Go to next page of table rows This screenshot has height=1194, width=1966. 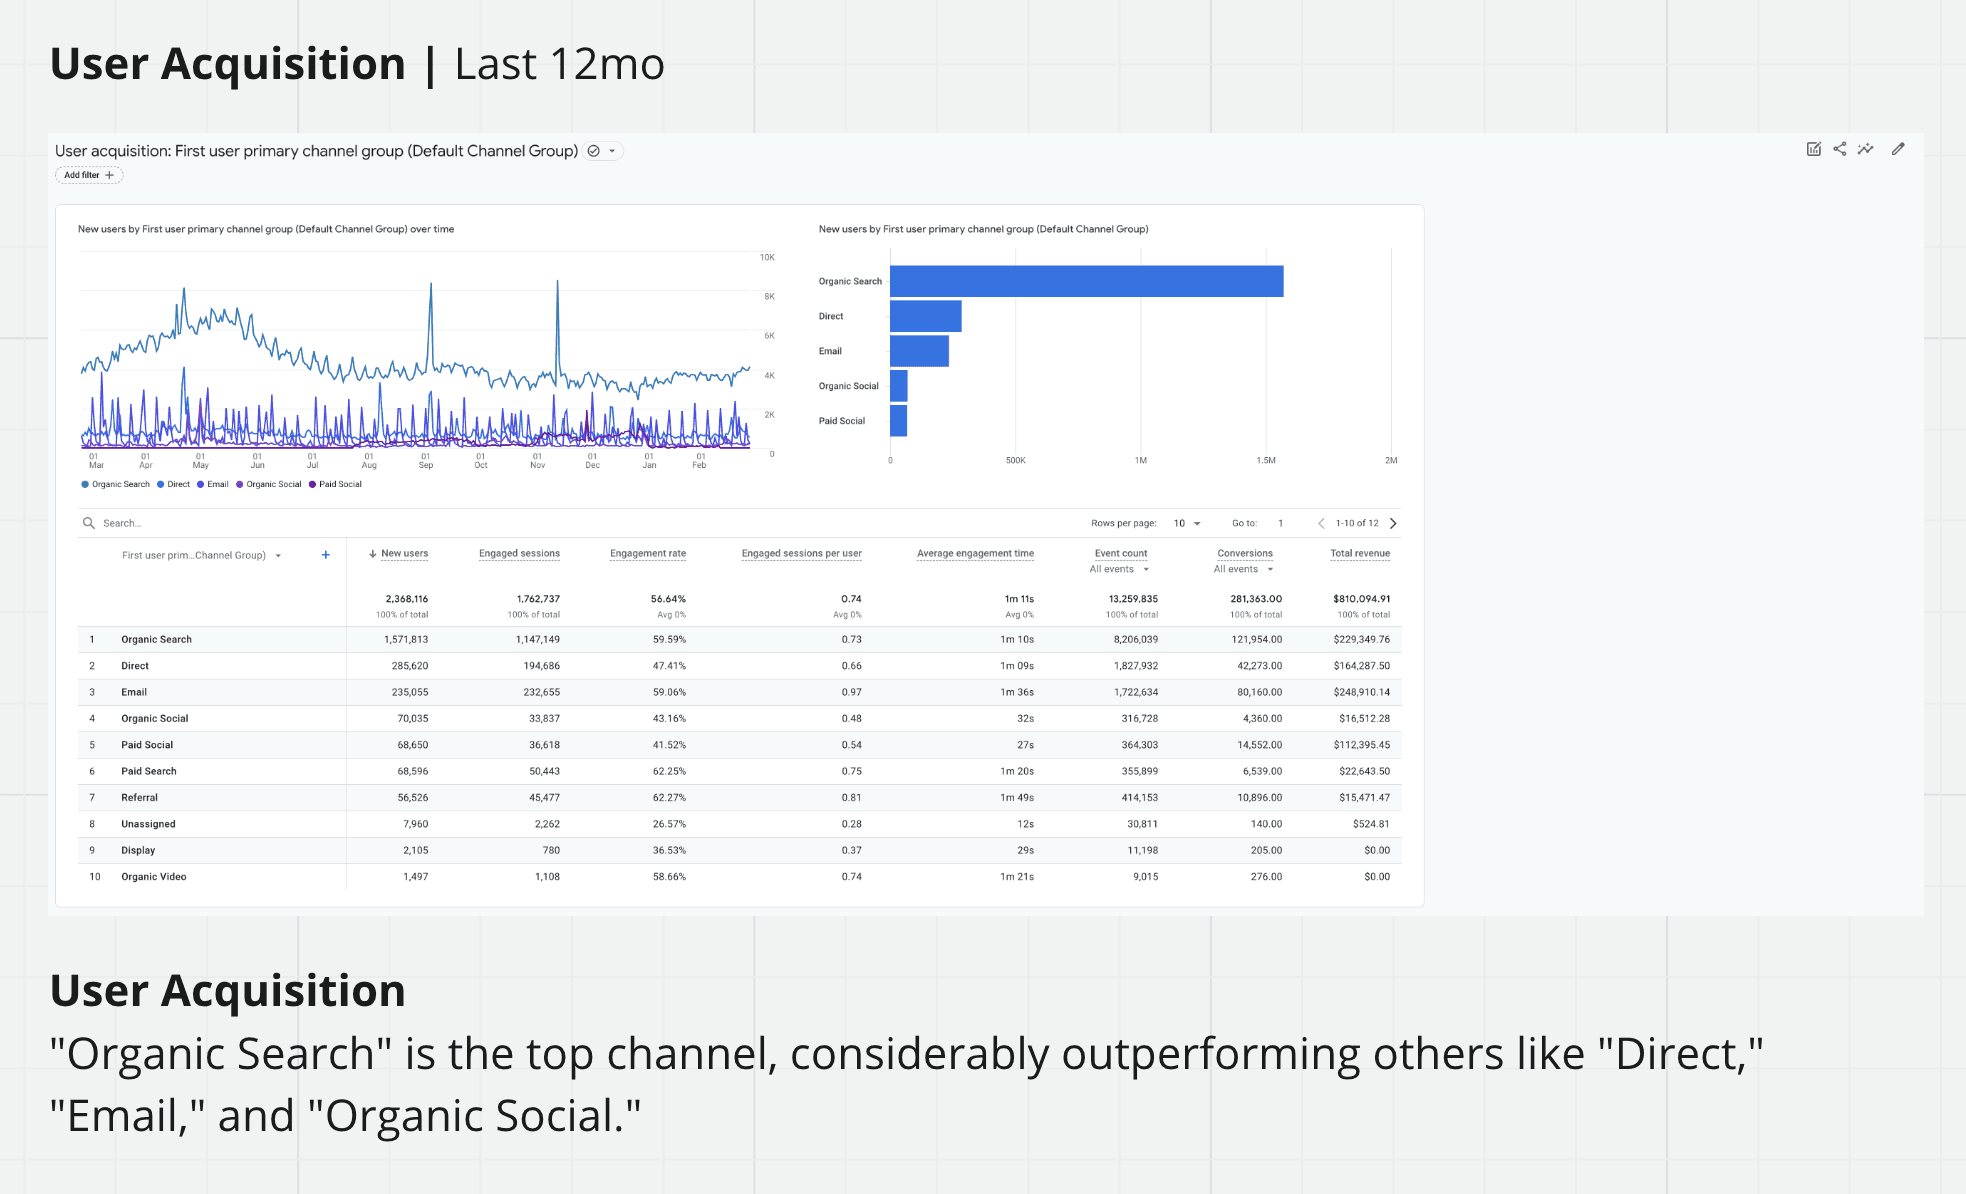pos(1393,523)
